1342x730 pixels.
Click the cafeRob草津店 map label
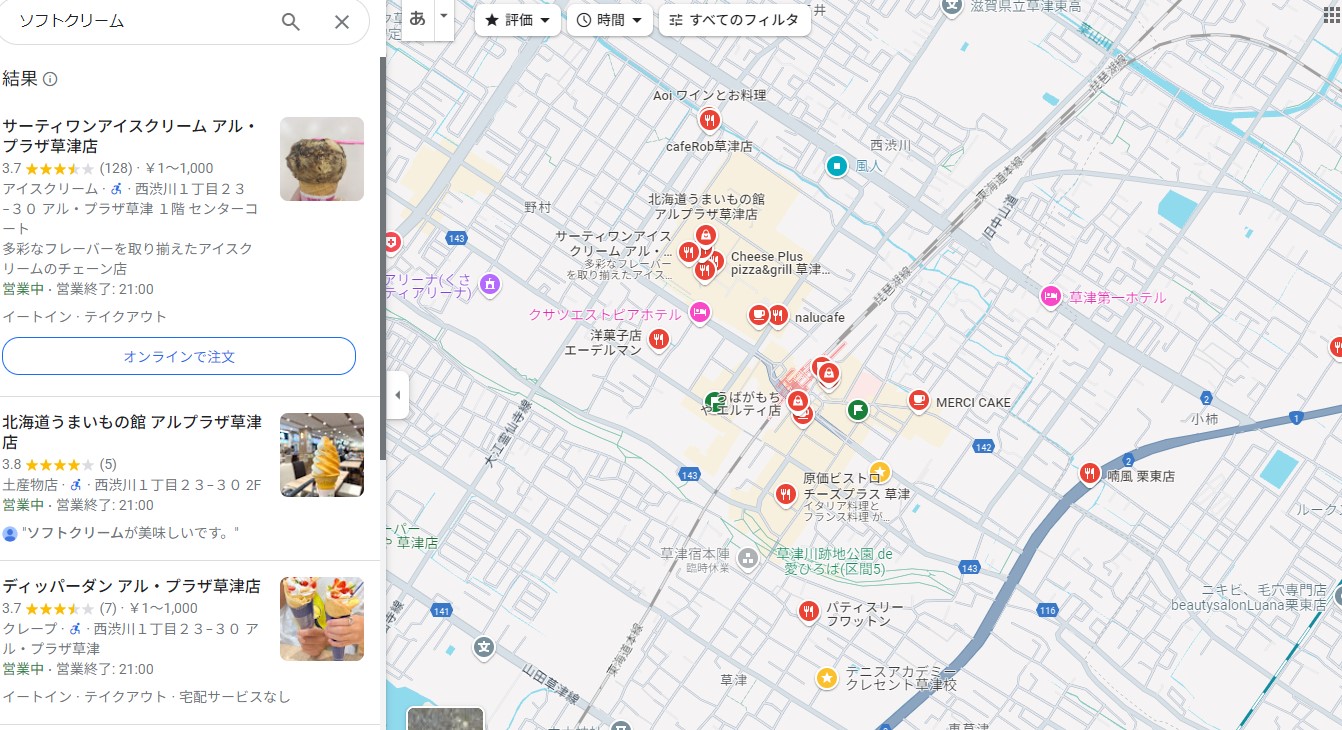(x=709, y=146)
